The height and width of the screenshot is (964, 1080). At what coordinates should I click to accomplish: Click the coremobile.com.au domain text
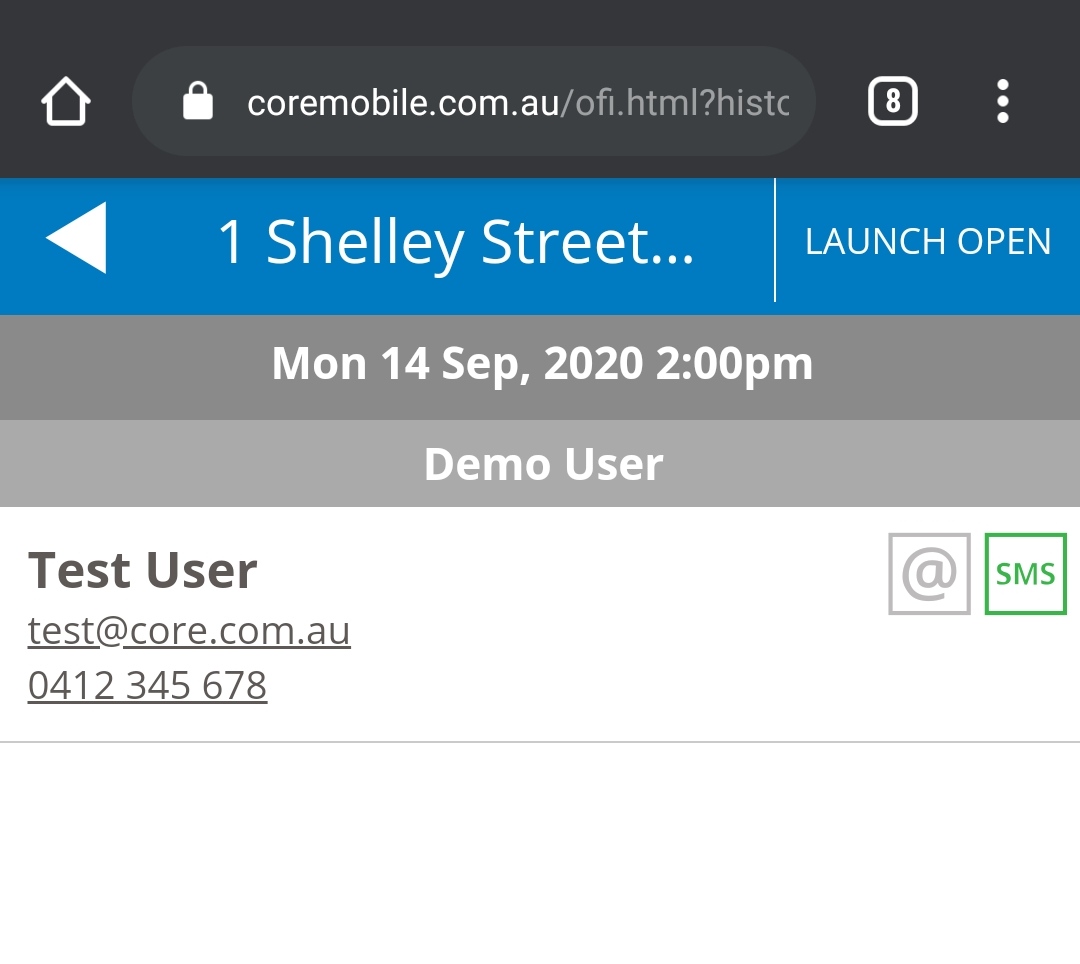click(402, 103)
